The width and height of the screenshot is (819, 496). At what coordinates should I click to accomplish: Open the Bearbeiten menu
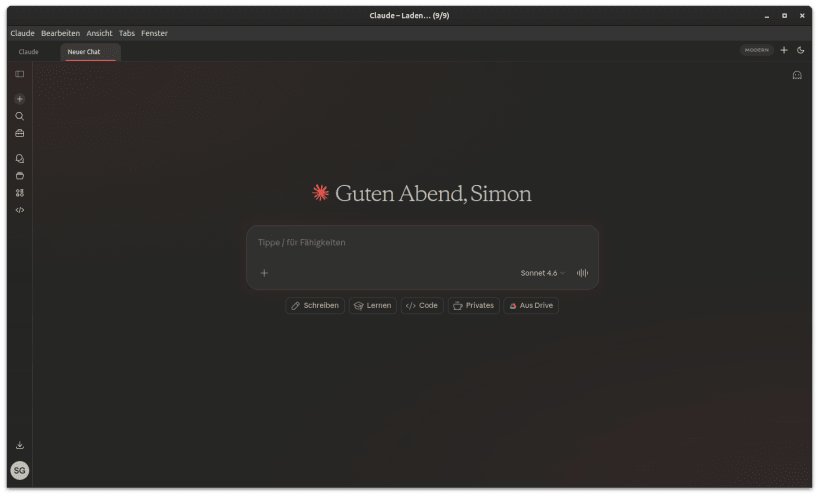tap(61, 33)
